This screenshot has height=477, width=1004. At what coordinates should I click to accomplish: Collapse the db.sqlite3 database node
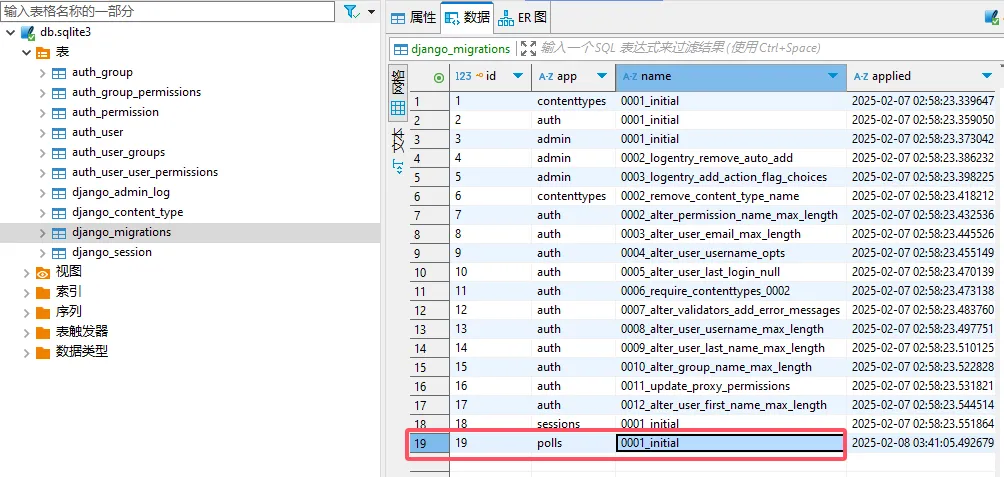coord(10,33)
